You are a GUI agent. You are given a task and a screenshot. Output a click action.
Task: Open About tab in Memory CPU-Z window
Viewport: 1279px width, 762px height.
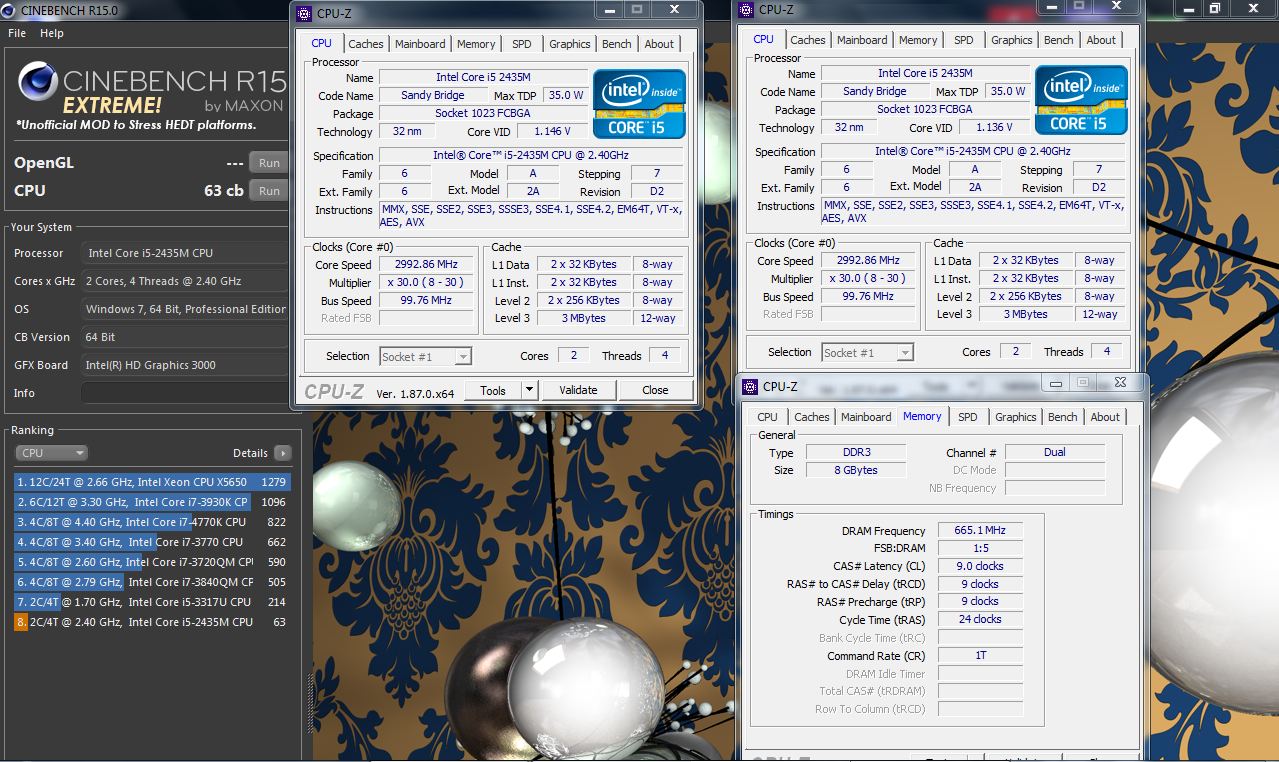pos(1105,417)
